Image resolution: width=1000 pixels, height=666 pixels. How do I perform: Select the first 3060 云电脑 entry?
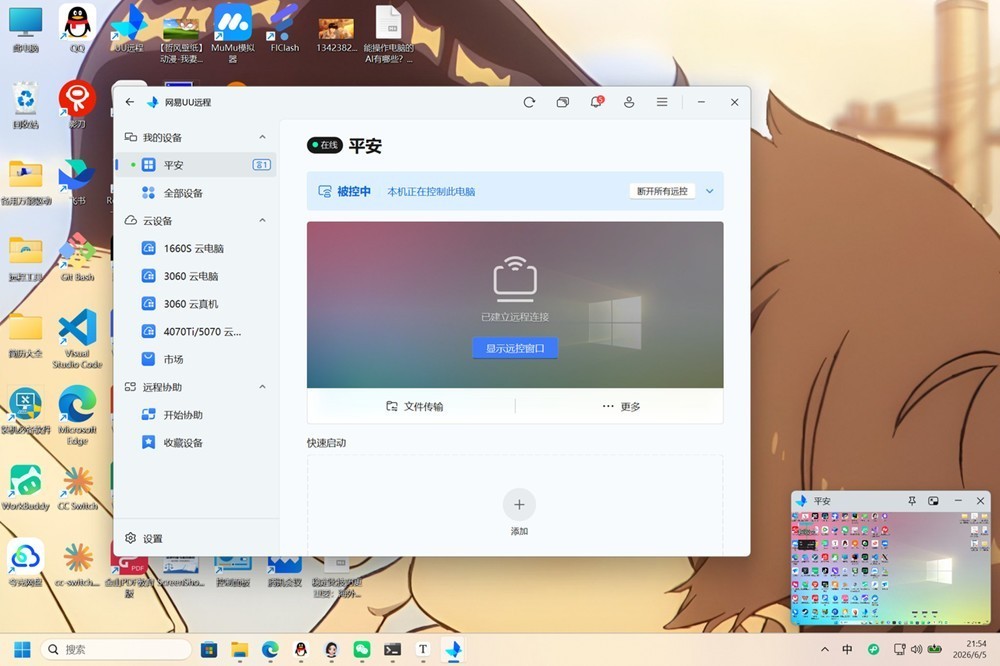[196, 276]
